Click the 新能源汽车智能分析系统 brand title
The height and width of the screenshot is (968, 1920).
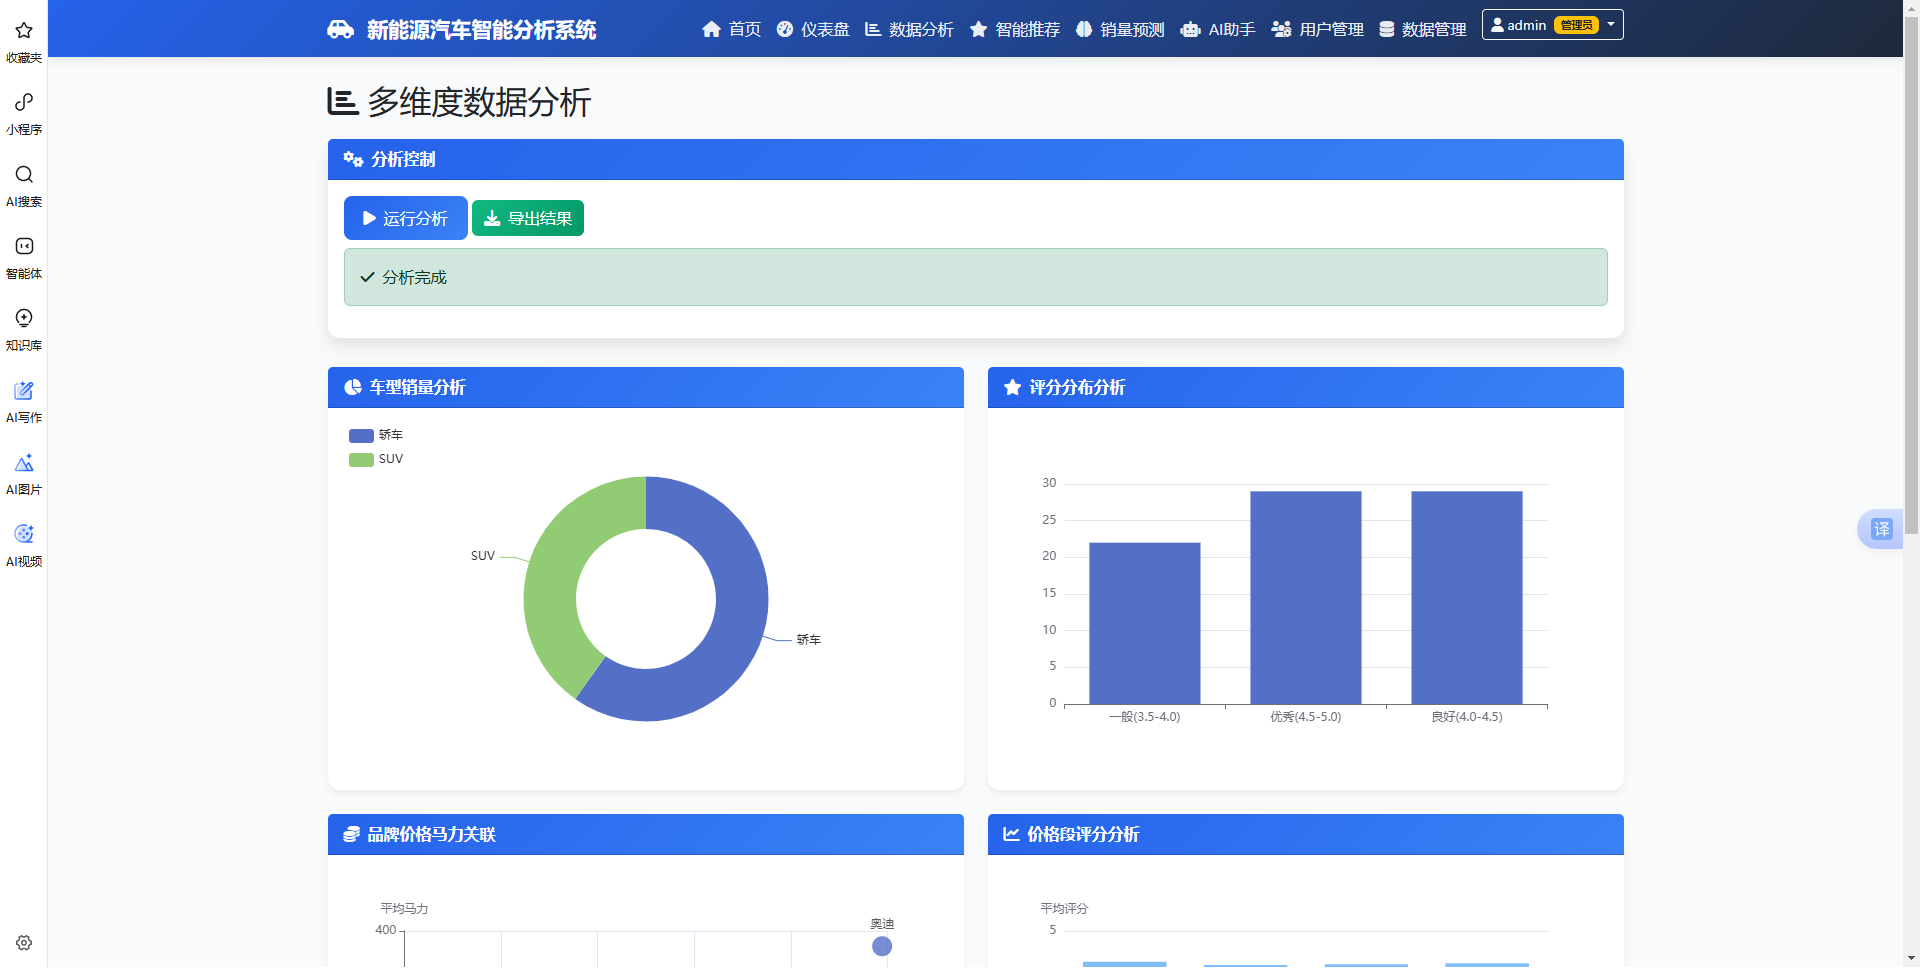(481, 30)
